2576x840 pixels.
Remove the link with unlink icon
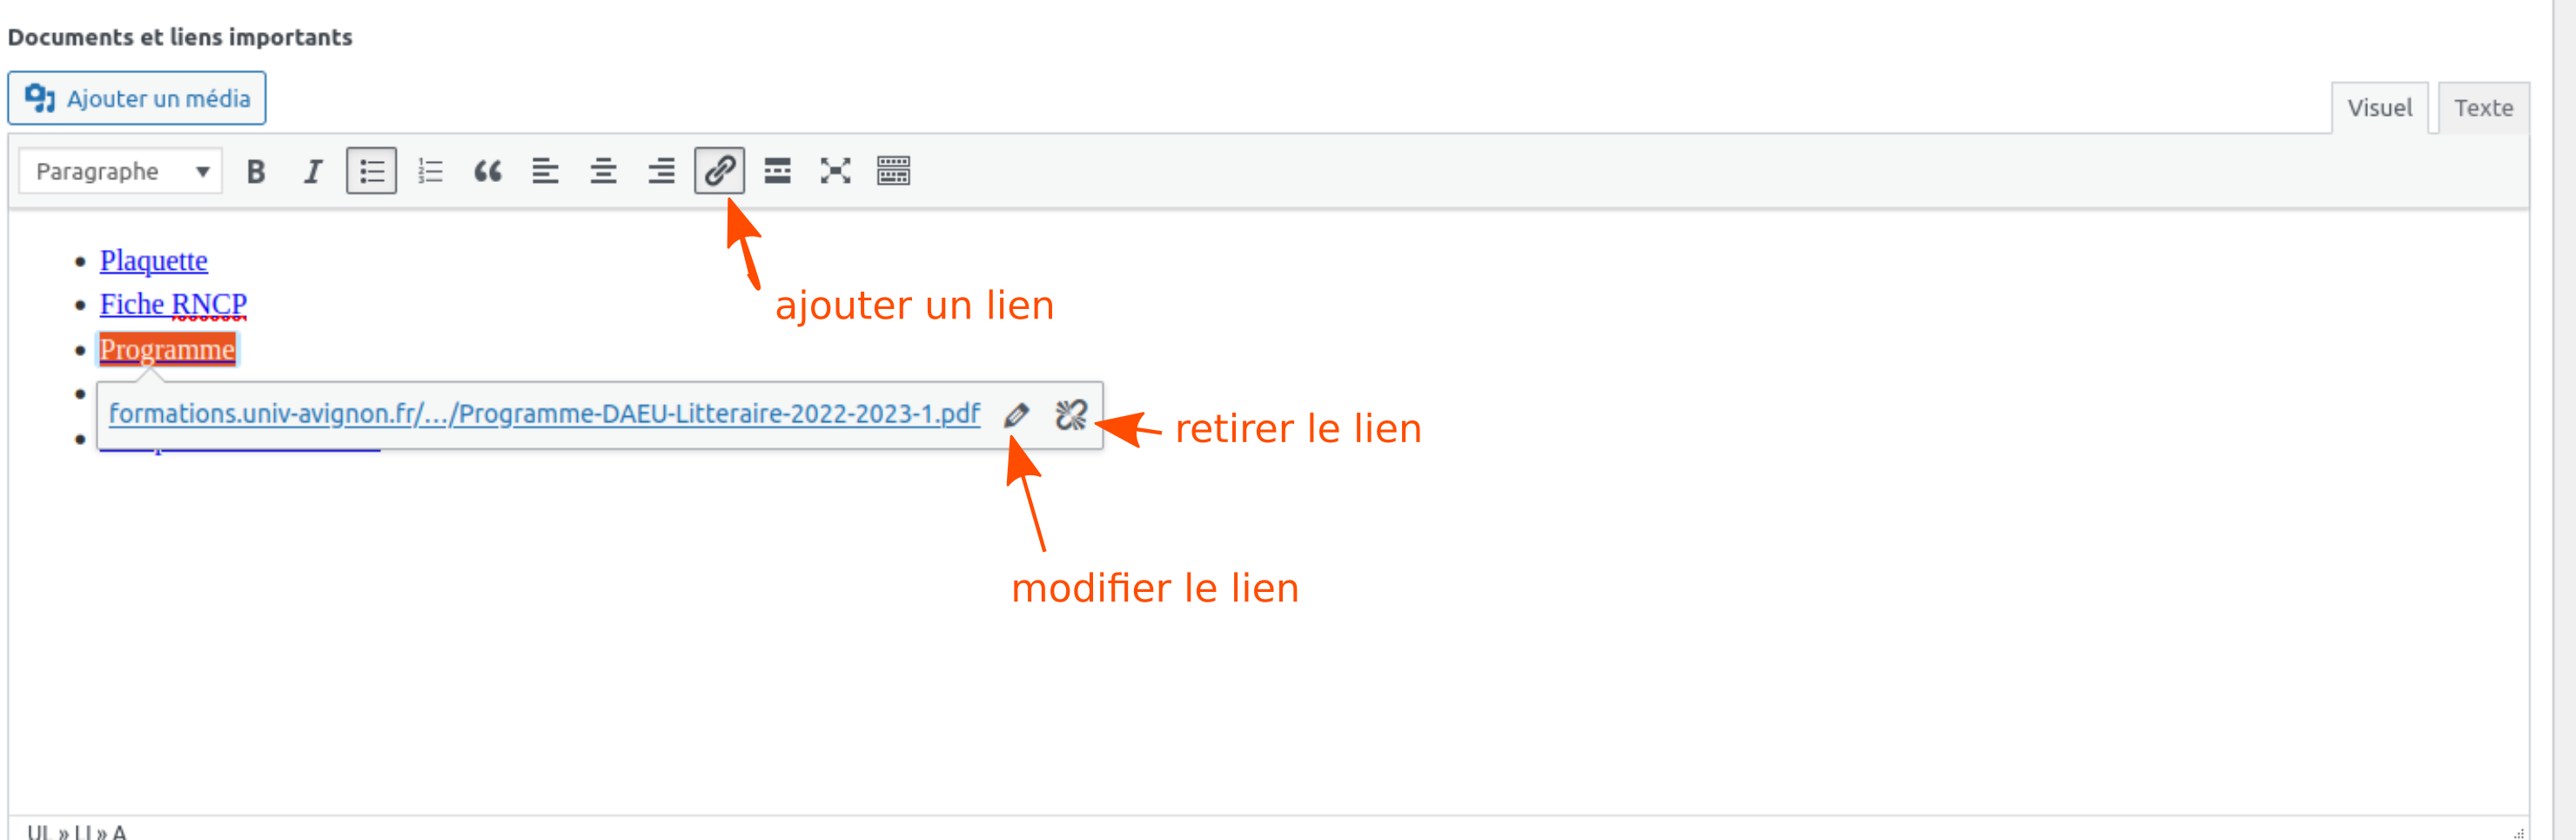(1071, 414)
